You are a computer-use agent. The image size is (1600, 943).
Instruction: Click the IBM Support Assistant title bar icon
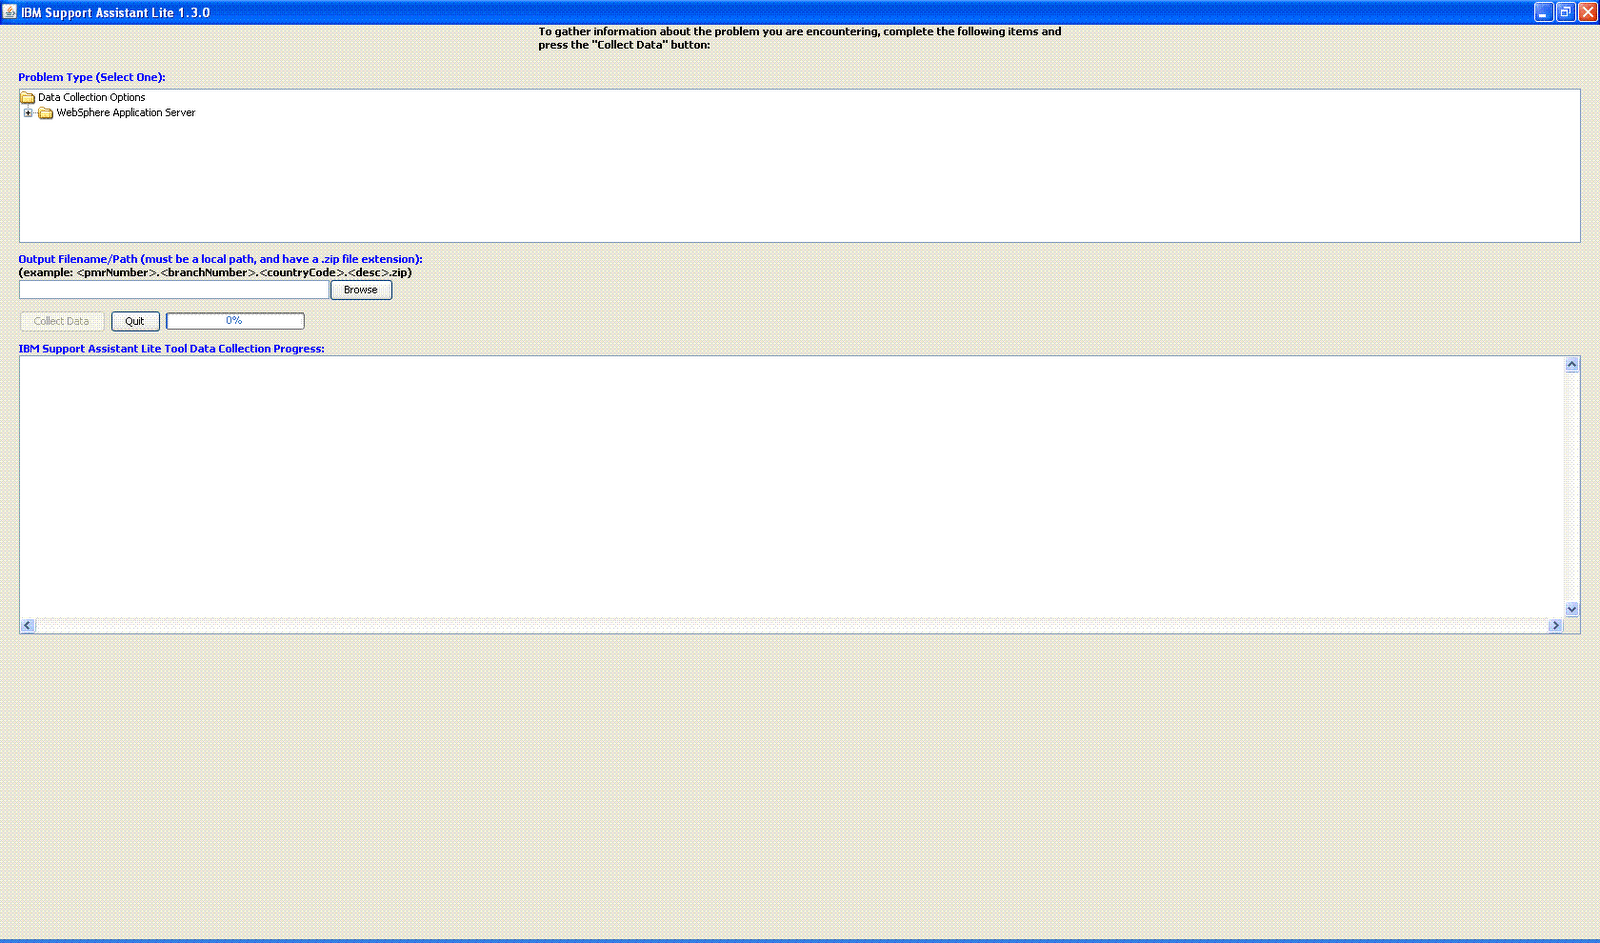coord(10,12)
